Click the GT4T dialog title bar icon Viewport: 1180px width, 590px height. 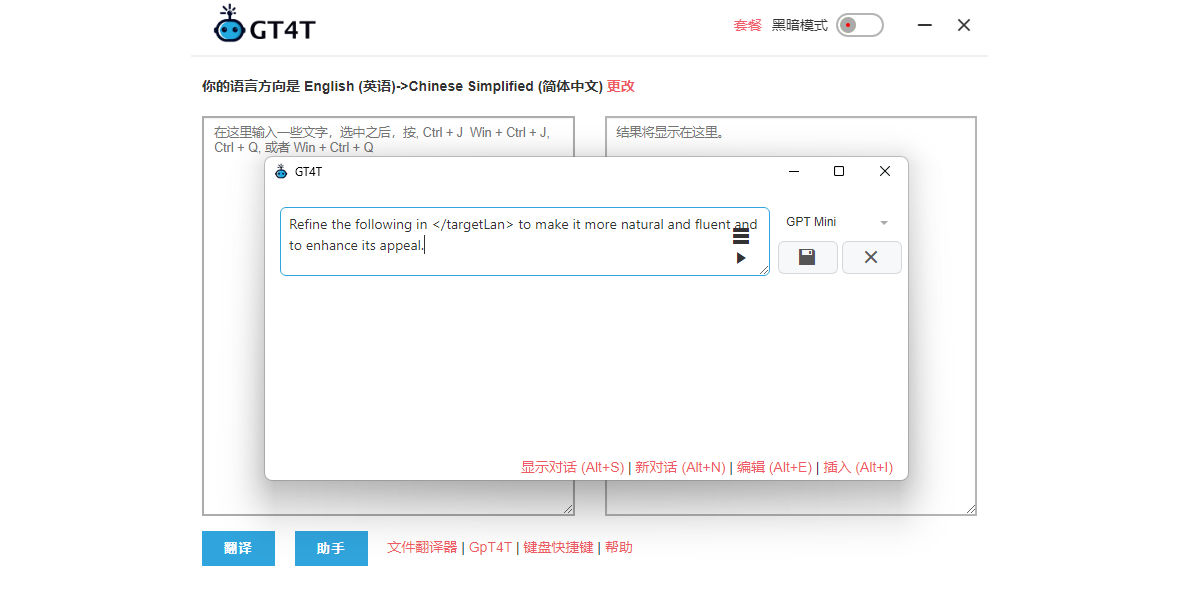pyautogui.click(x=281, y=172)
